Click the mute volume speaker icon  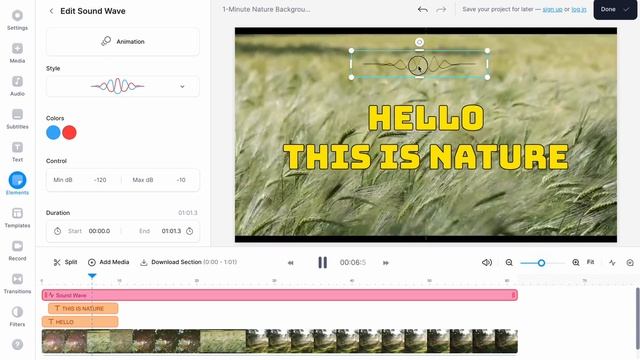point(487,262)
